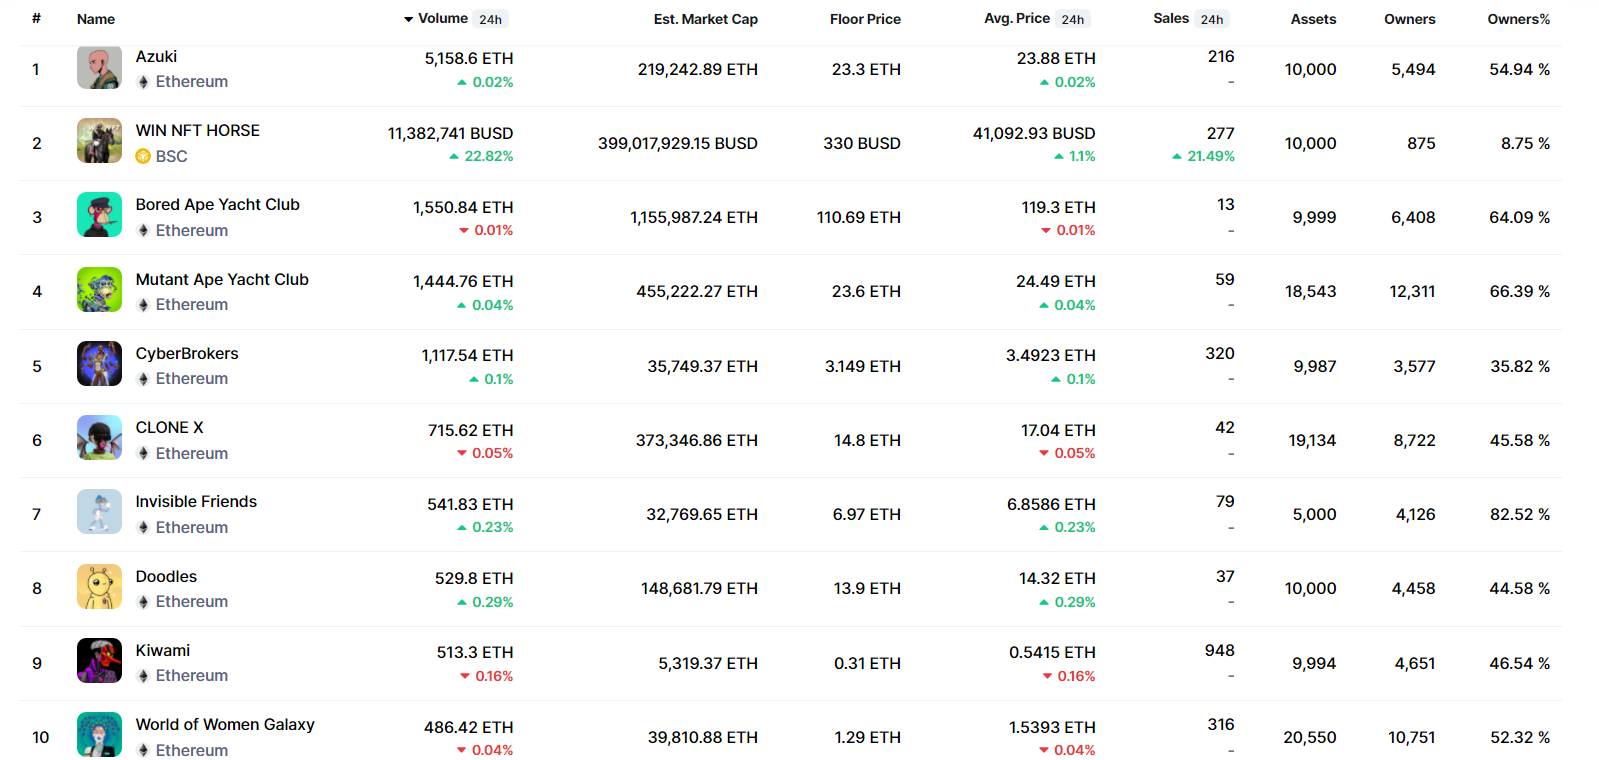Click the 1,155,987.24 ETH market cap

[x=694, y=217]
